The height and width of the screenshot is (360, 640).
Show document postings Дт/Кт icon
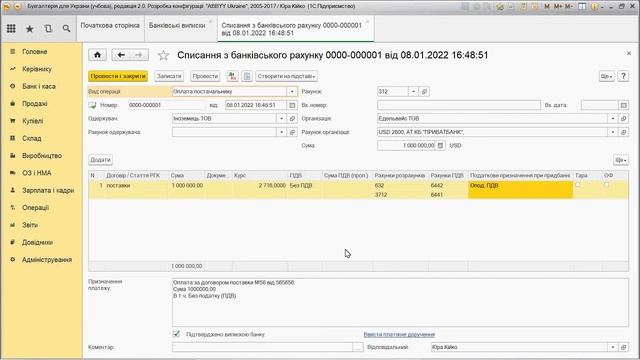pos(233,76)
